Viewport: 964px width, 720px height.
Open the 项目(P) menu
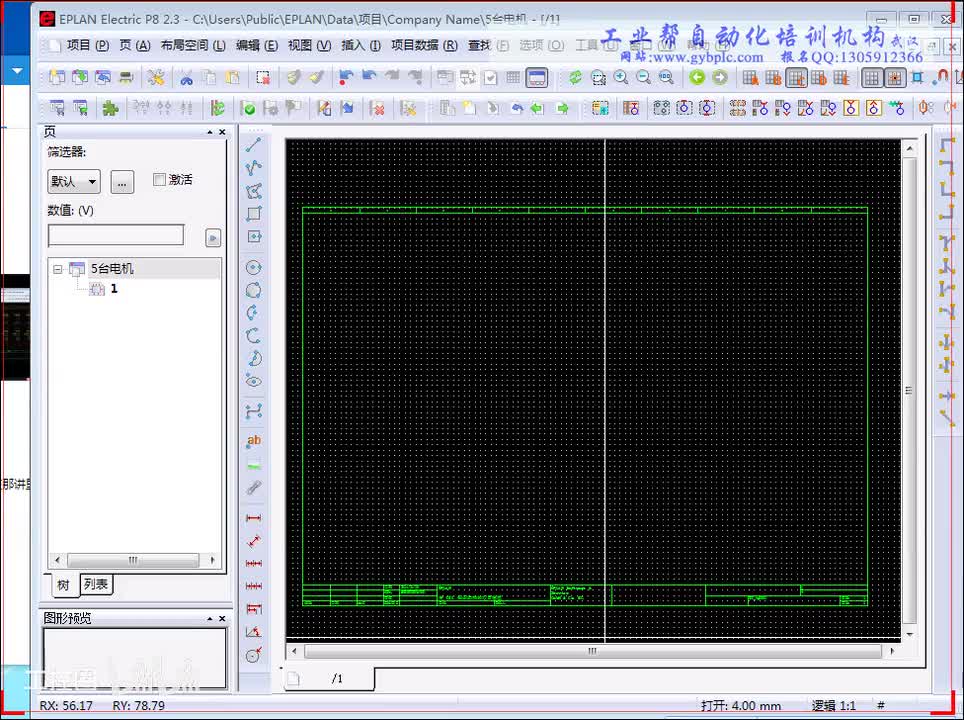(87, 45)
